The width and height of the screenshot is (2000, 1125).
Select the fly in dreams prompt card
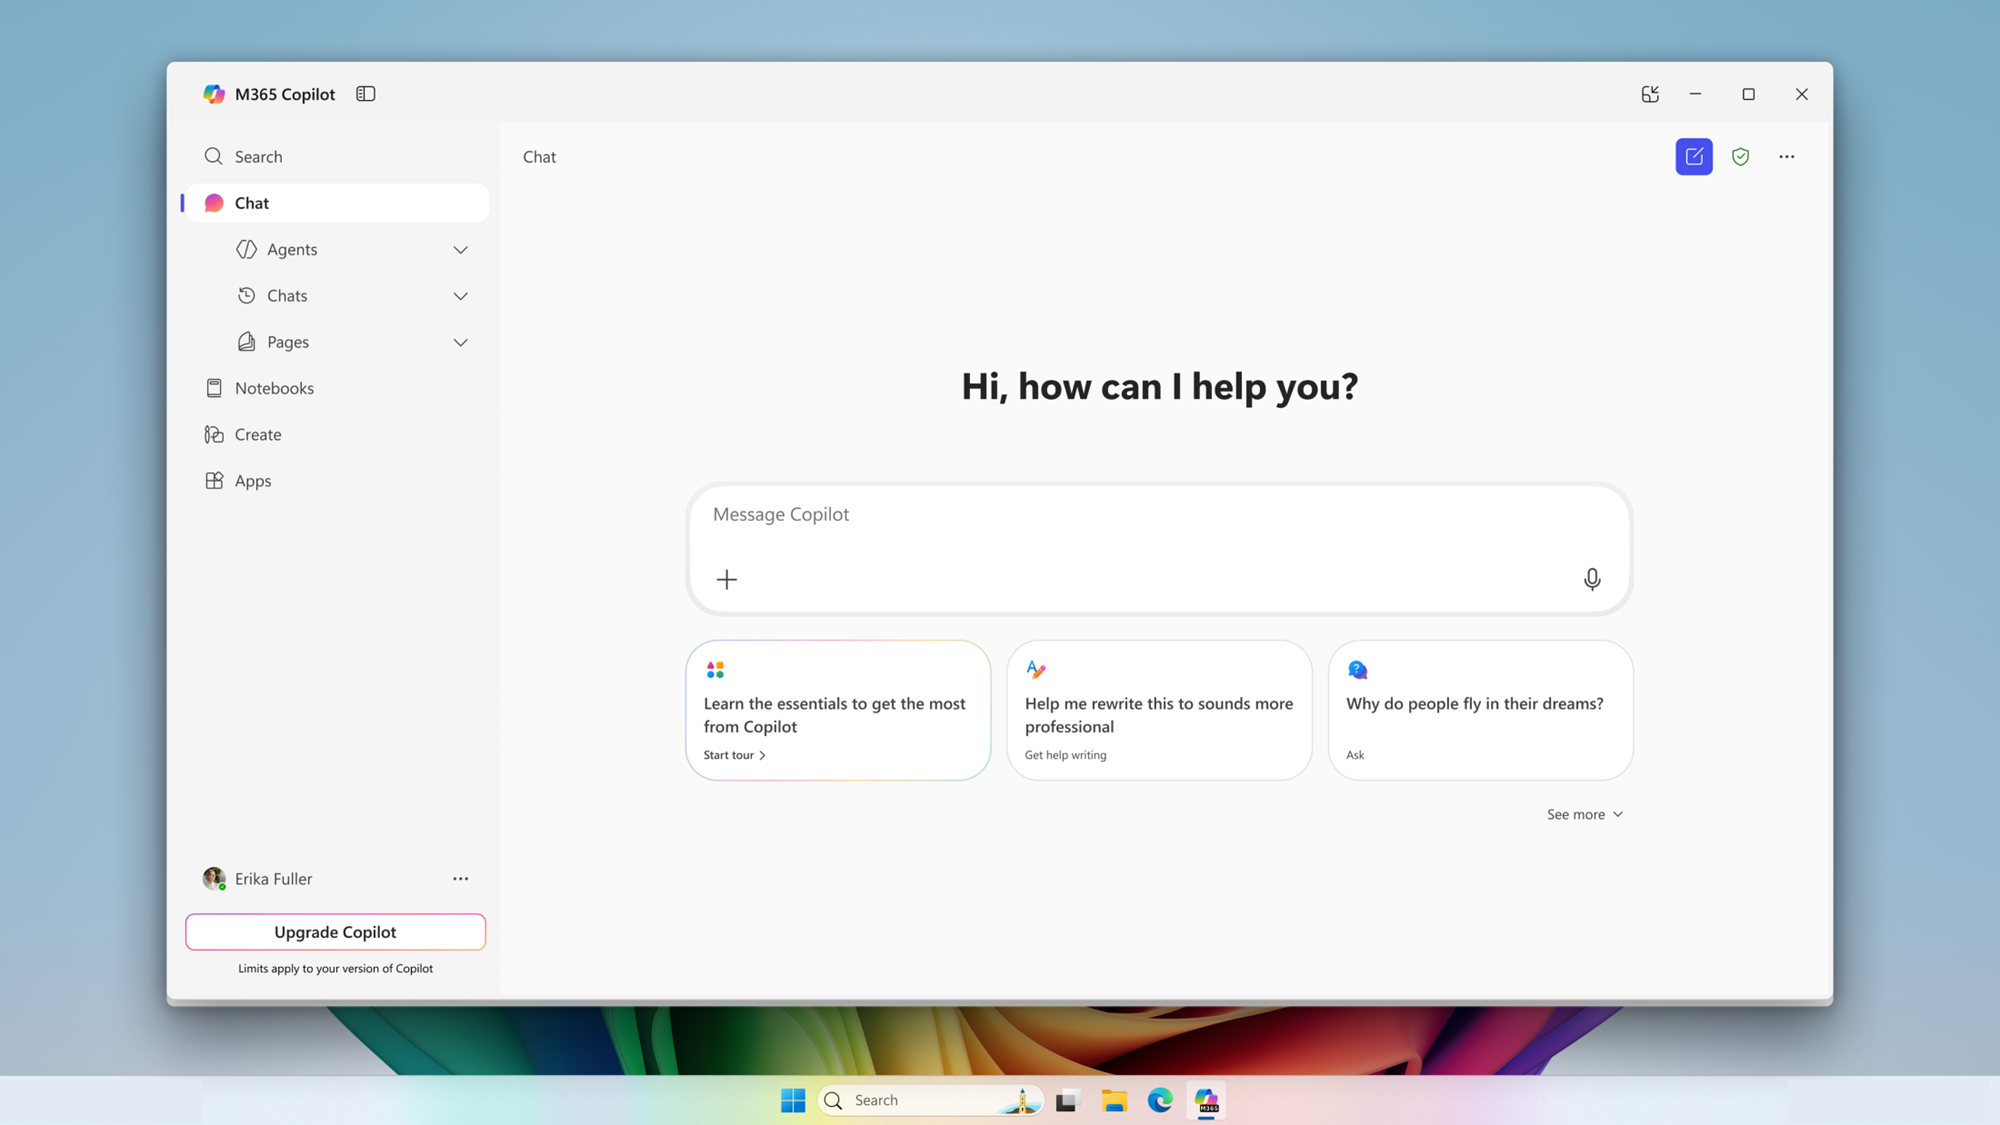click(1479, 710)
